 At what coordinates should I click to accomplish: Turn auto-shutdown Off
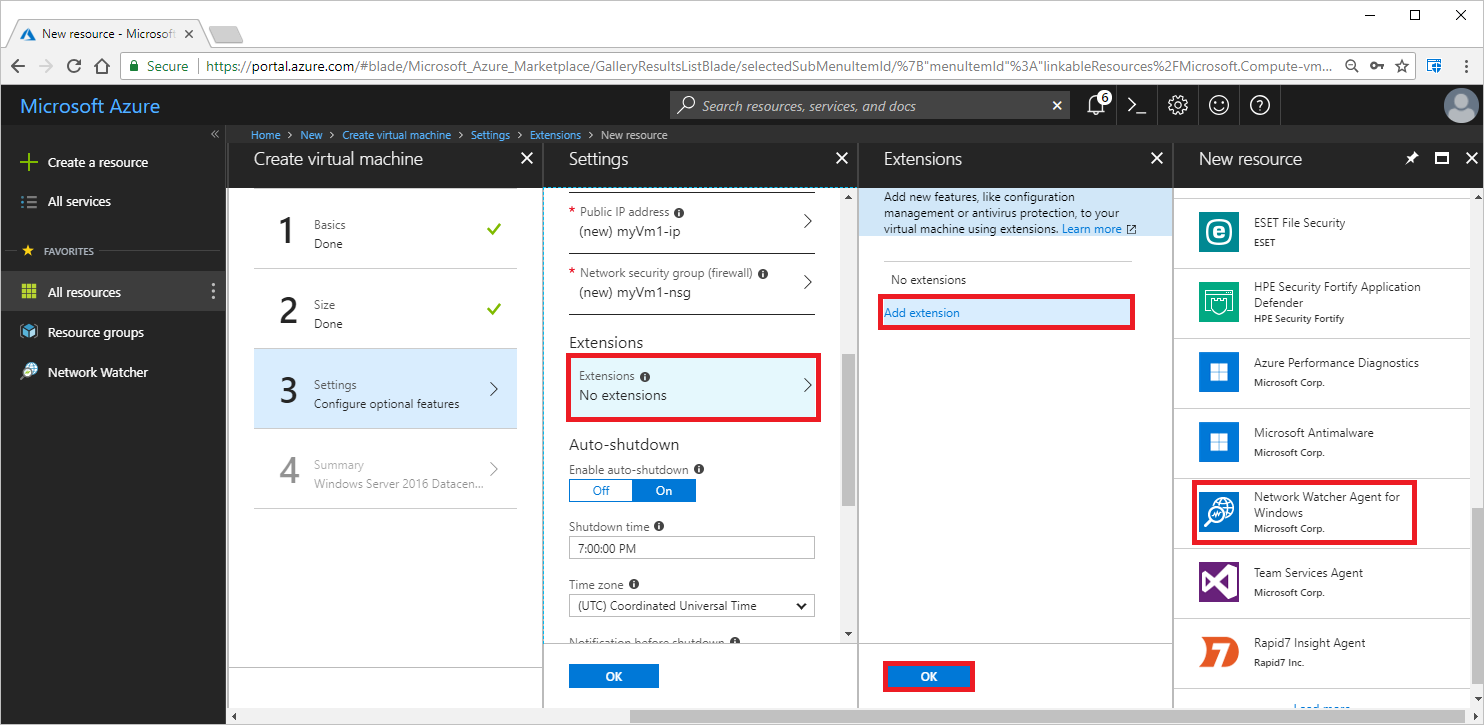coord(601,490)
